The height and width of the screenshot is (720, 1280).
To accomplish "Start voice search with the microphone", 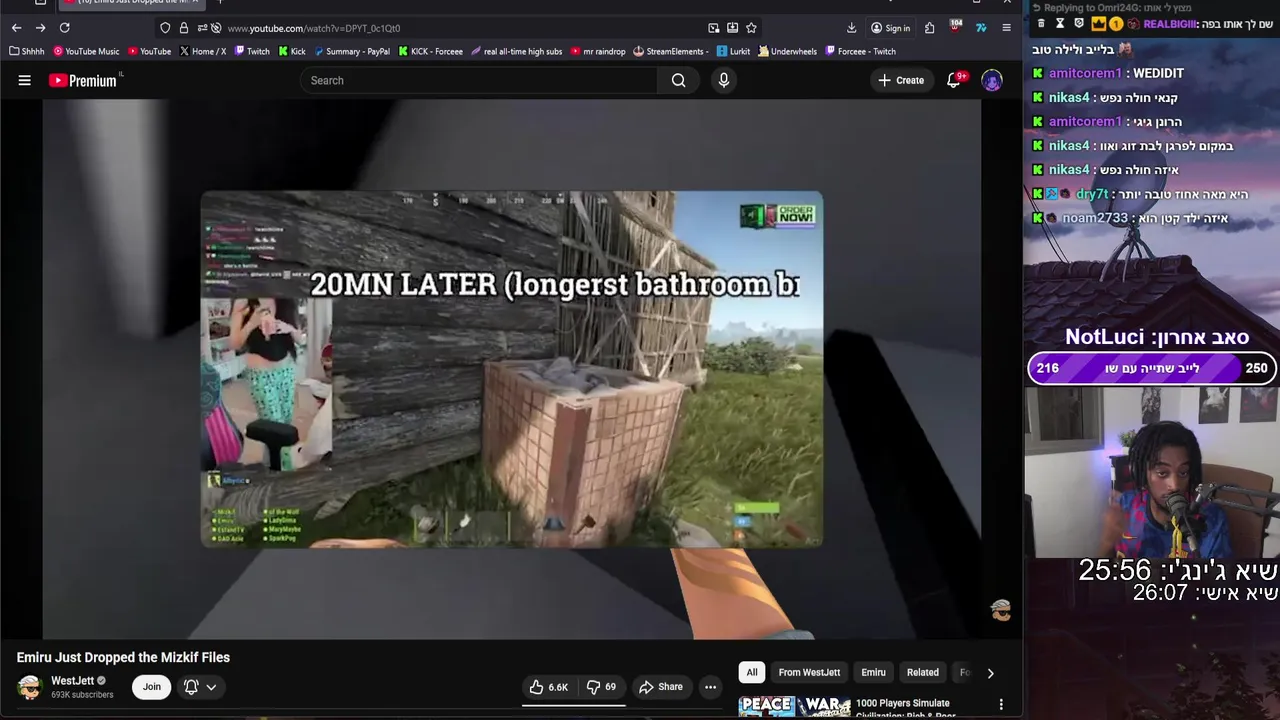I will point(724,80).
